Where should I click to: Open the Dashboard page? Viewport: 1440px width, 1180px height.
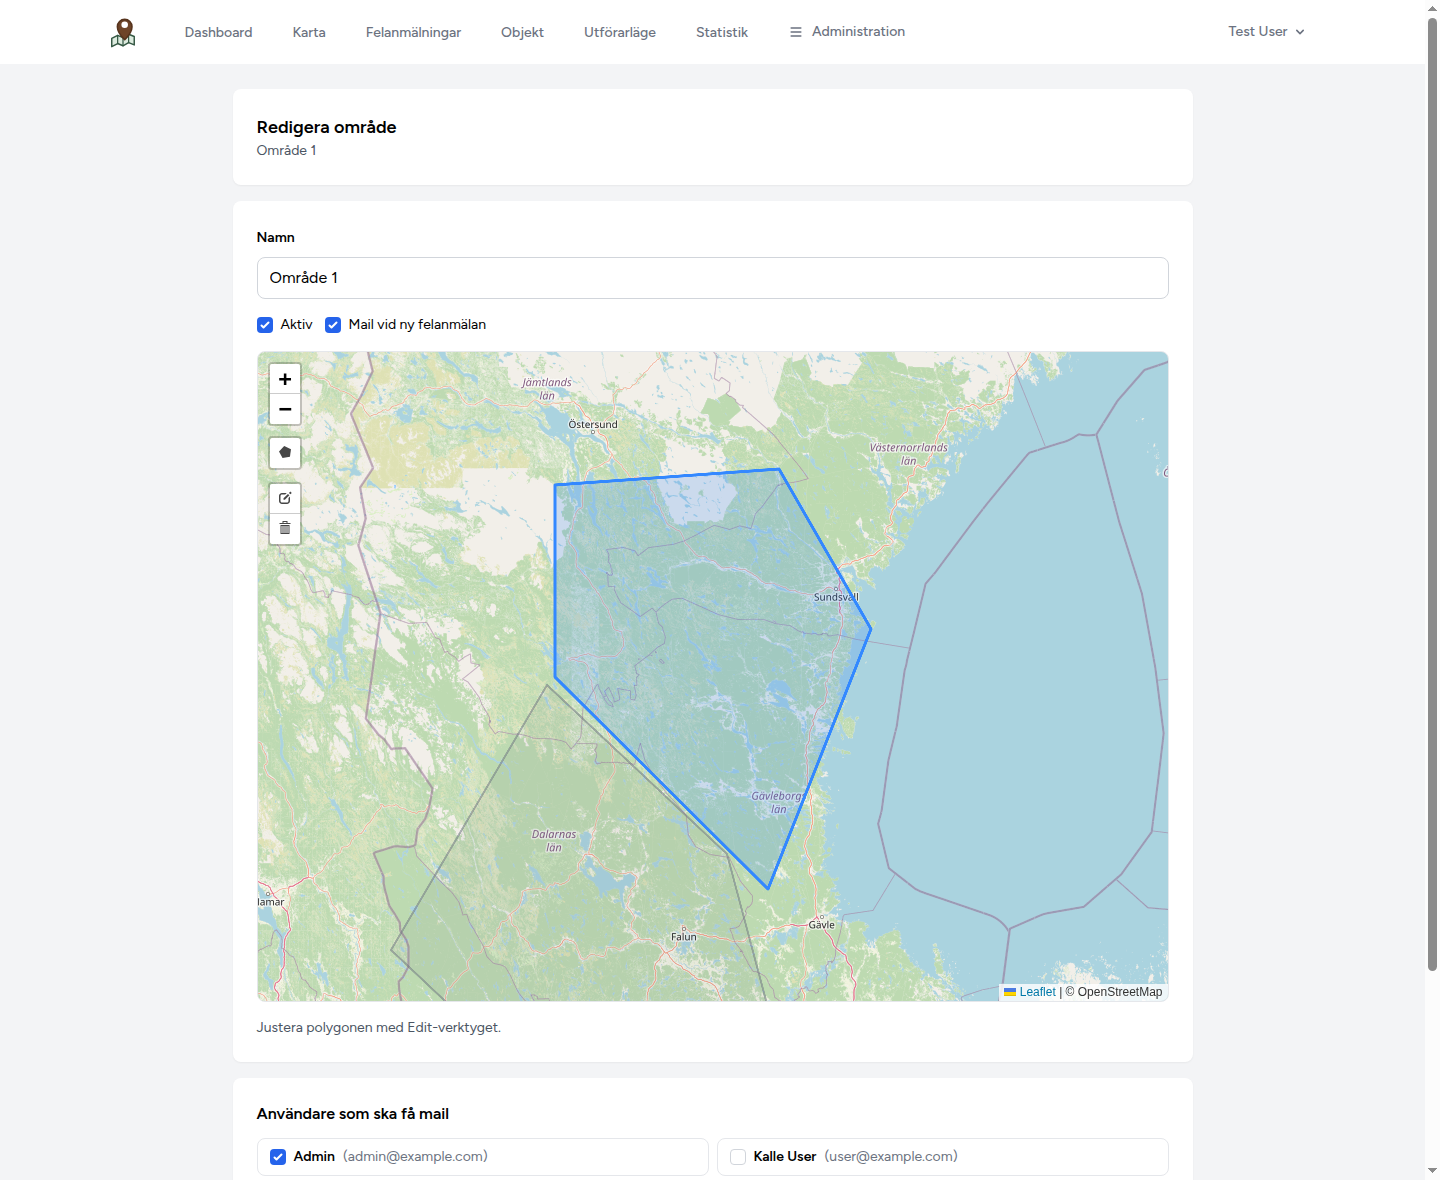point(218,32)
